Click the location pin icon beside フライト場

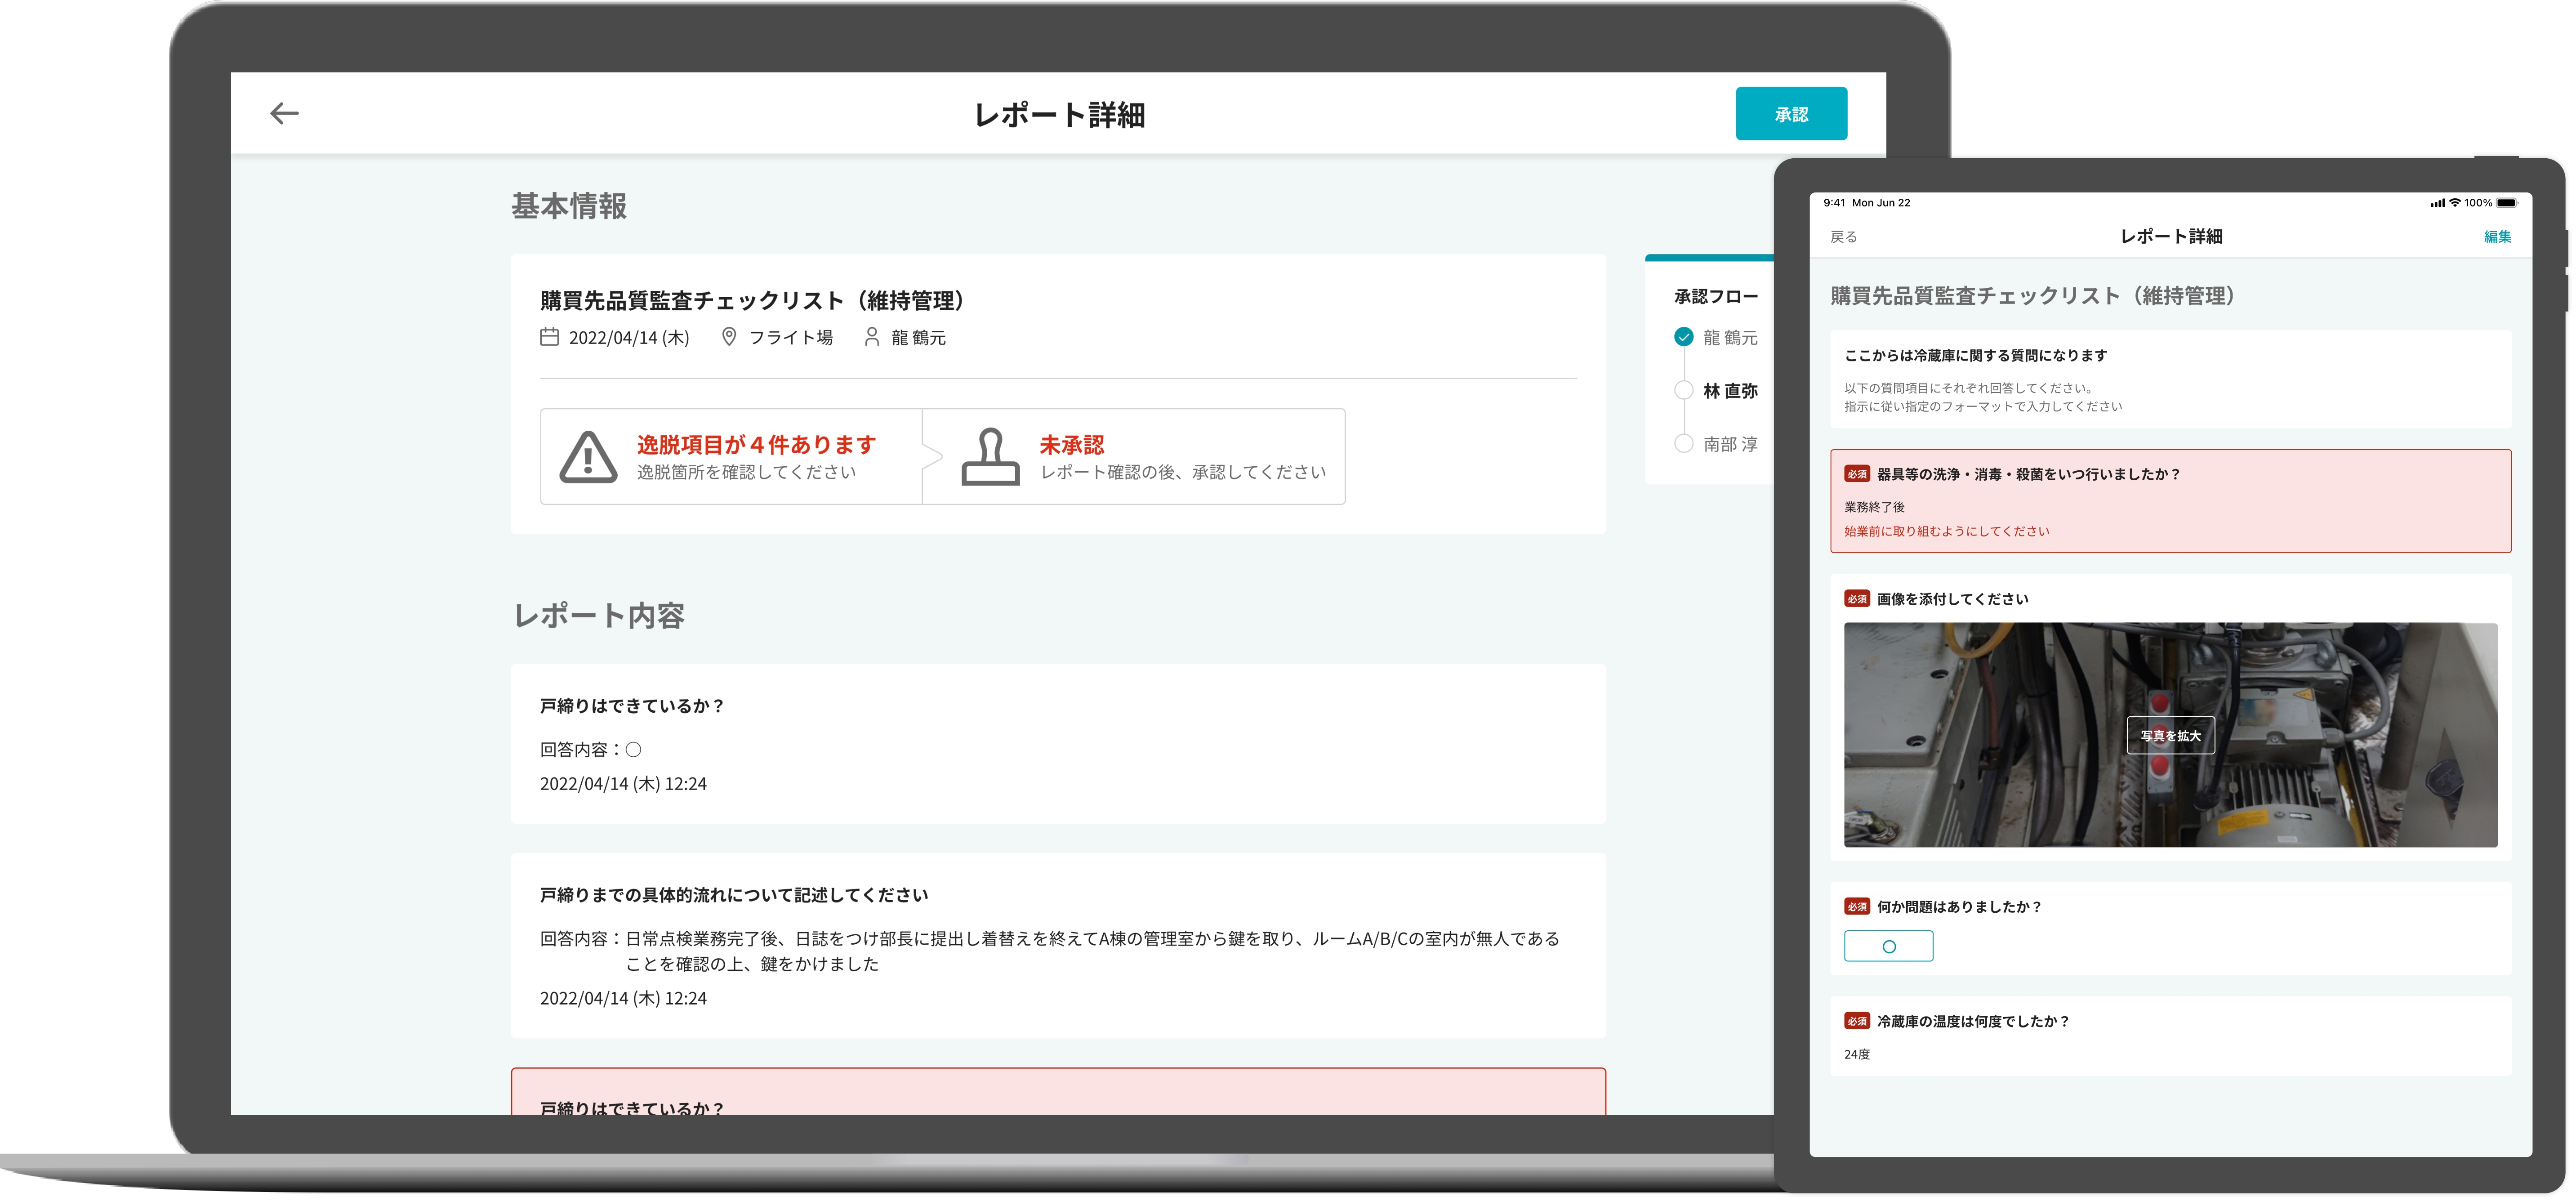click(729, 337)
